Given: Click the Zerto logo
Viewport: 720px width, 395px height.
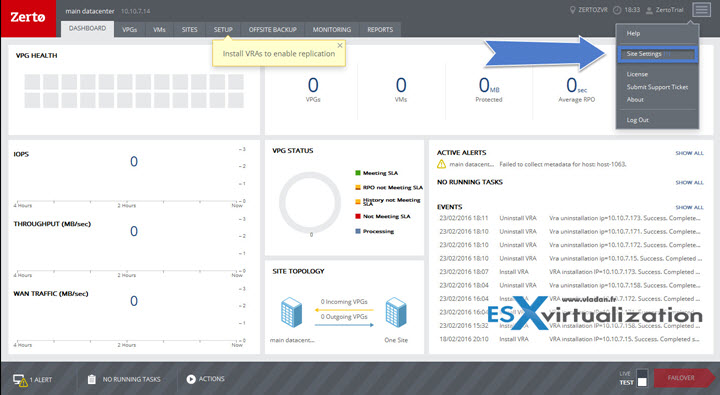Looking at the screenshot, I should (28, 17).
